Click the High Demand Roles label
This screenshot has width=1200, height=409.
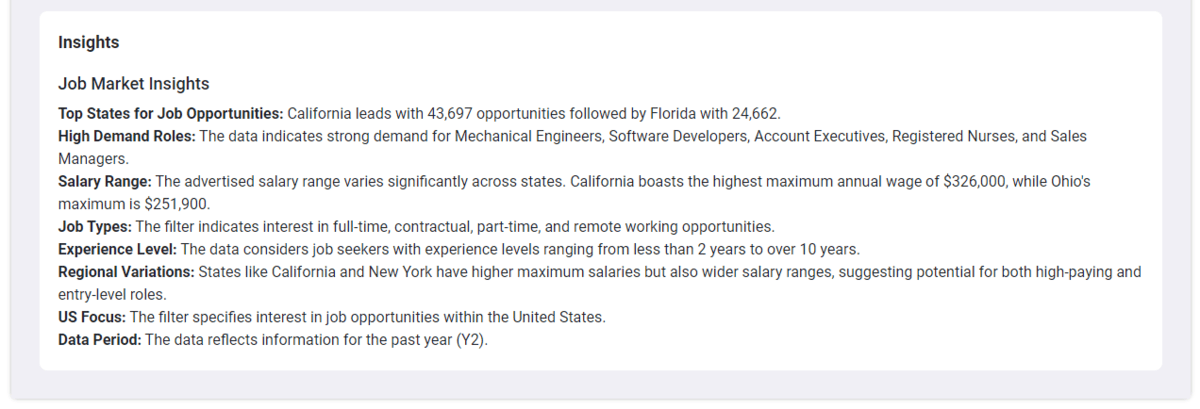click(127, 136)
